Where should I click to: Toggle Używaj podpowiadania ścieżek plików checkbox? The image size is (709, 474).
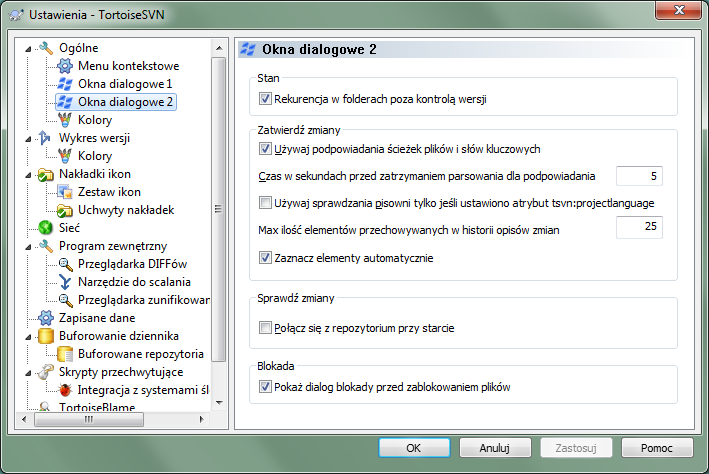click(265, 149)
